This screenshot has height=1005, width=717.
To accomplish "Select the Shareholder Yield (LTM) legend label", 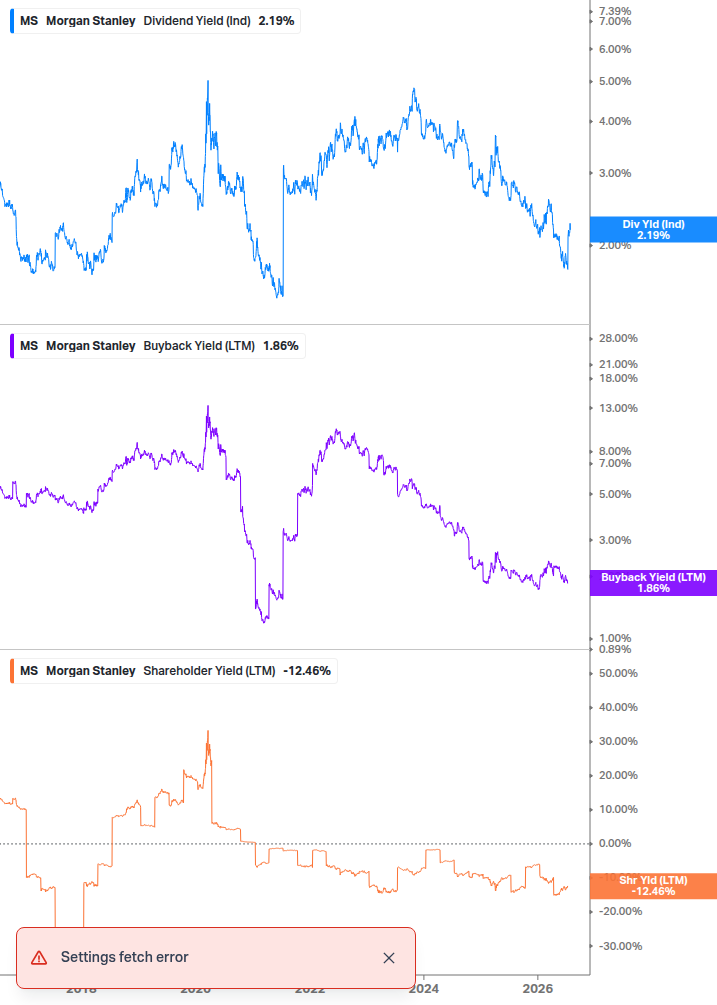I will [x=210, y=671].
